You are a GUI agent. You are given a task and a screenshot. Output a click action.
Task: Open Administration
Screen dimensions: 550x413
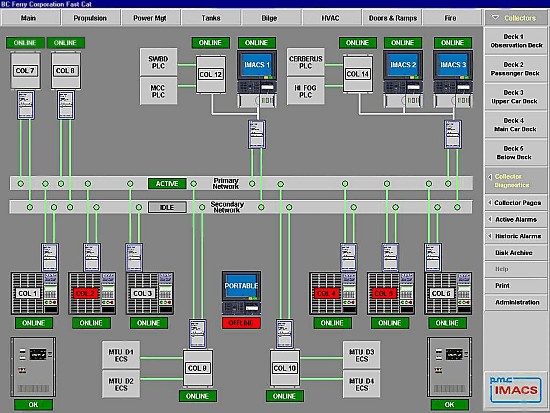[516, 302]
